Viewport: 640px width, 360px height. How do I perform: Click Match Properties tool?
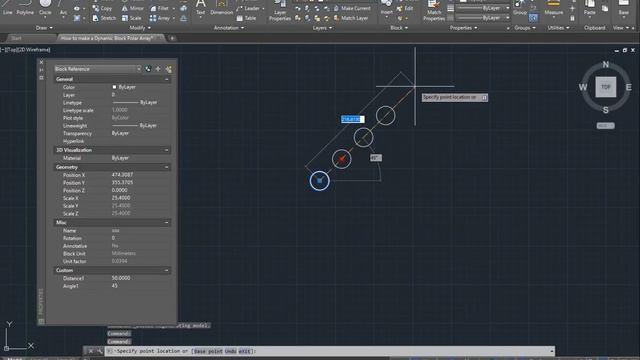tap(434, 11)
